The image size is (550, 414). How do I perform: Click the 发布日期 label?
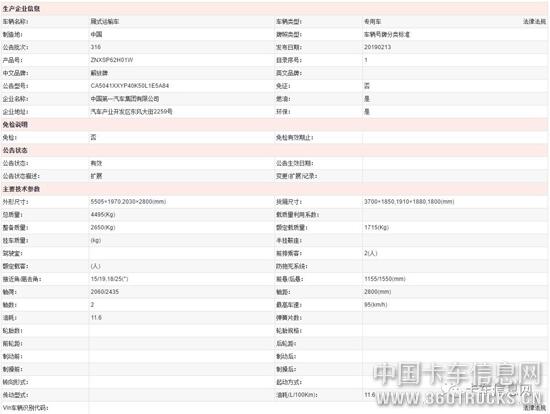coord(289,47)
